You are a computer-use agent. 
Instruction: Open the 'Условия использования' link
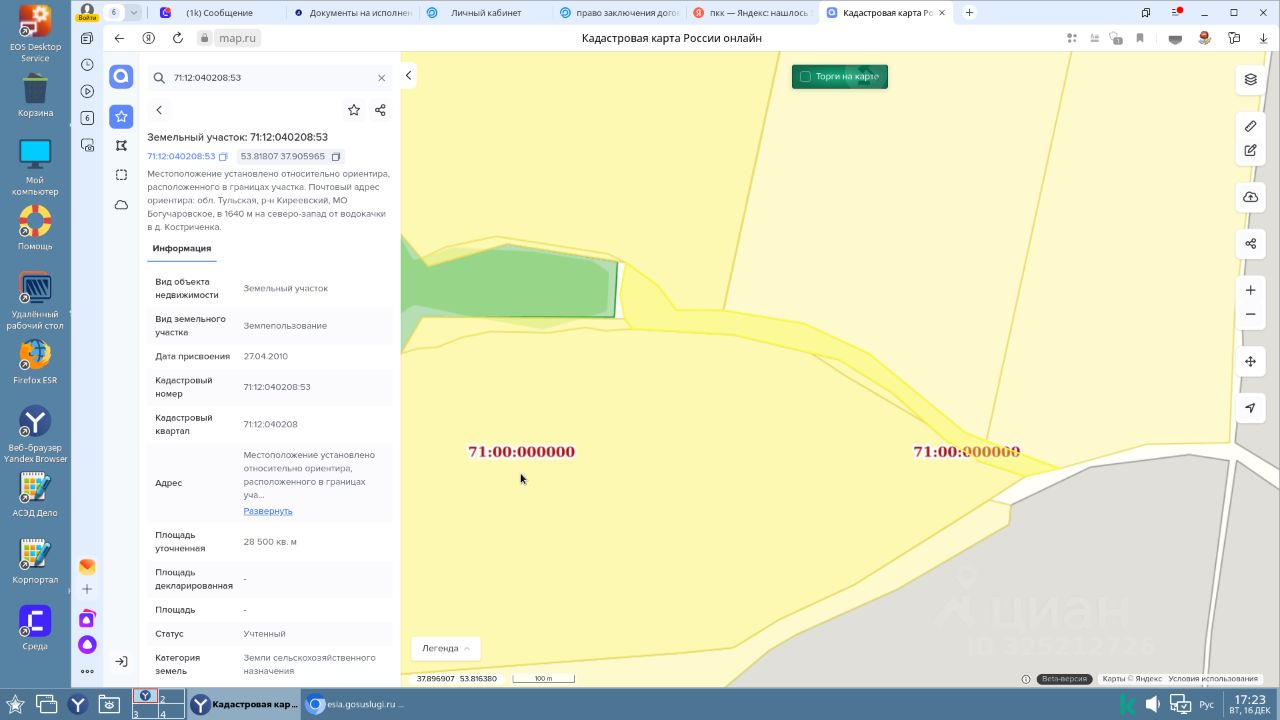click(x=1213, y=679)
